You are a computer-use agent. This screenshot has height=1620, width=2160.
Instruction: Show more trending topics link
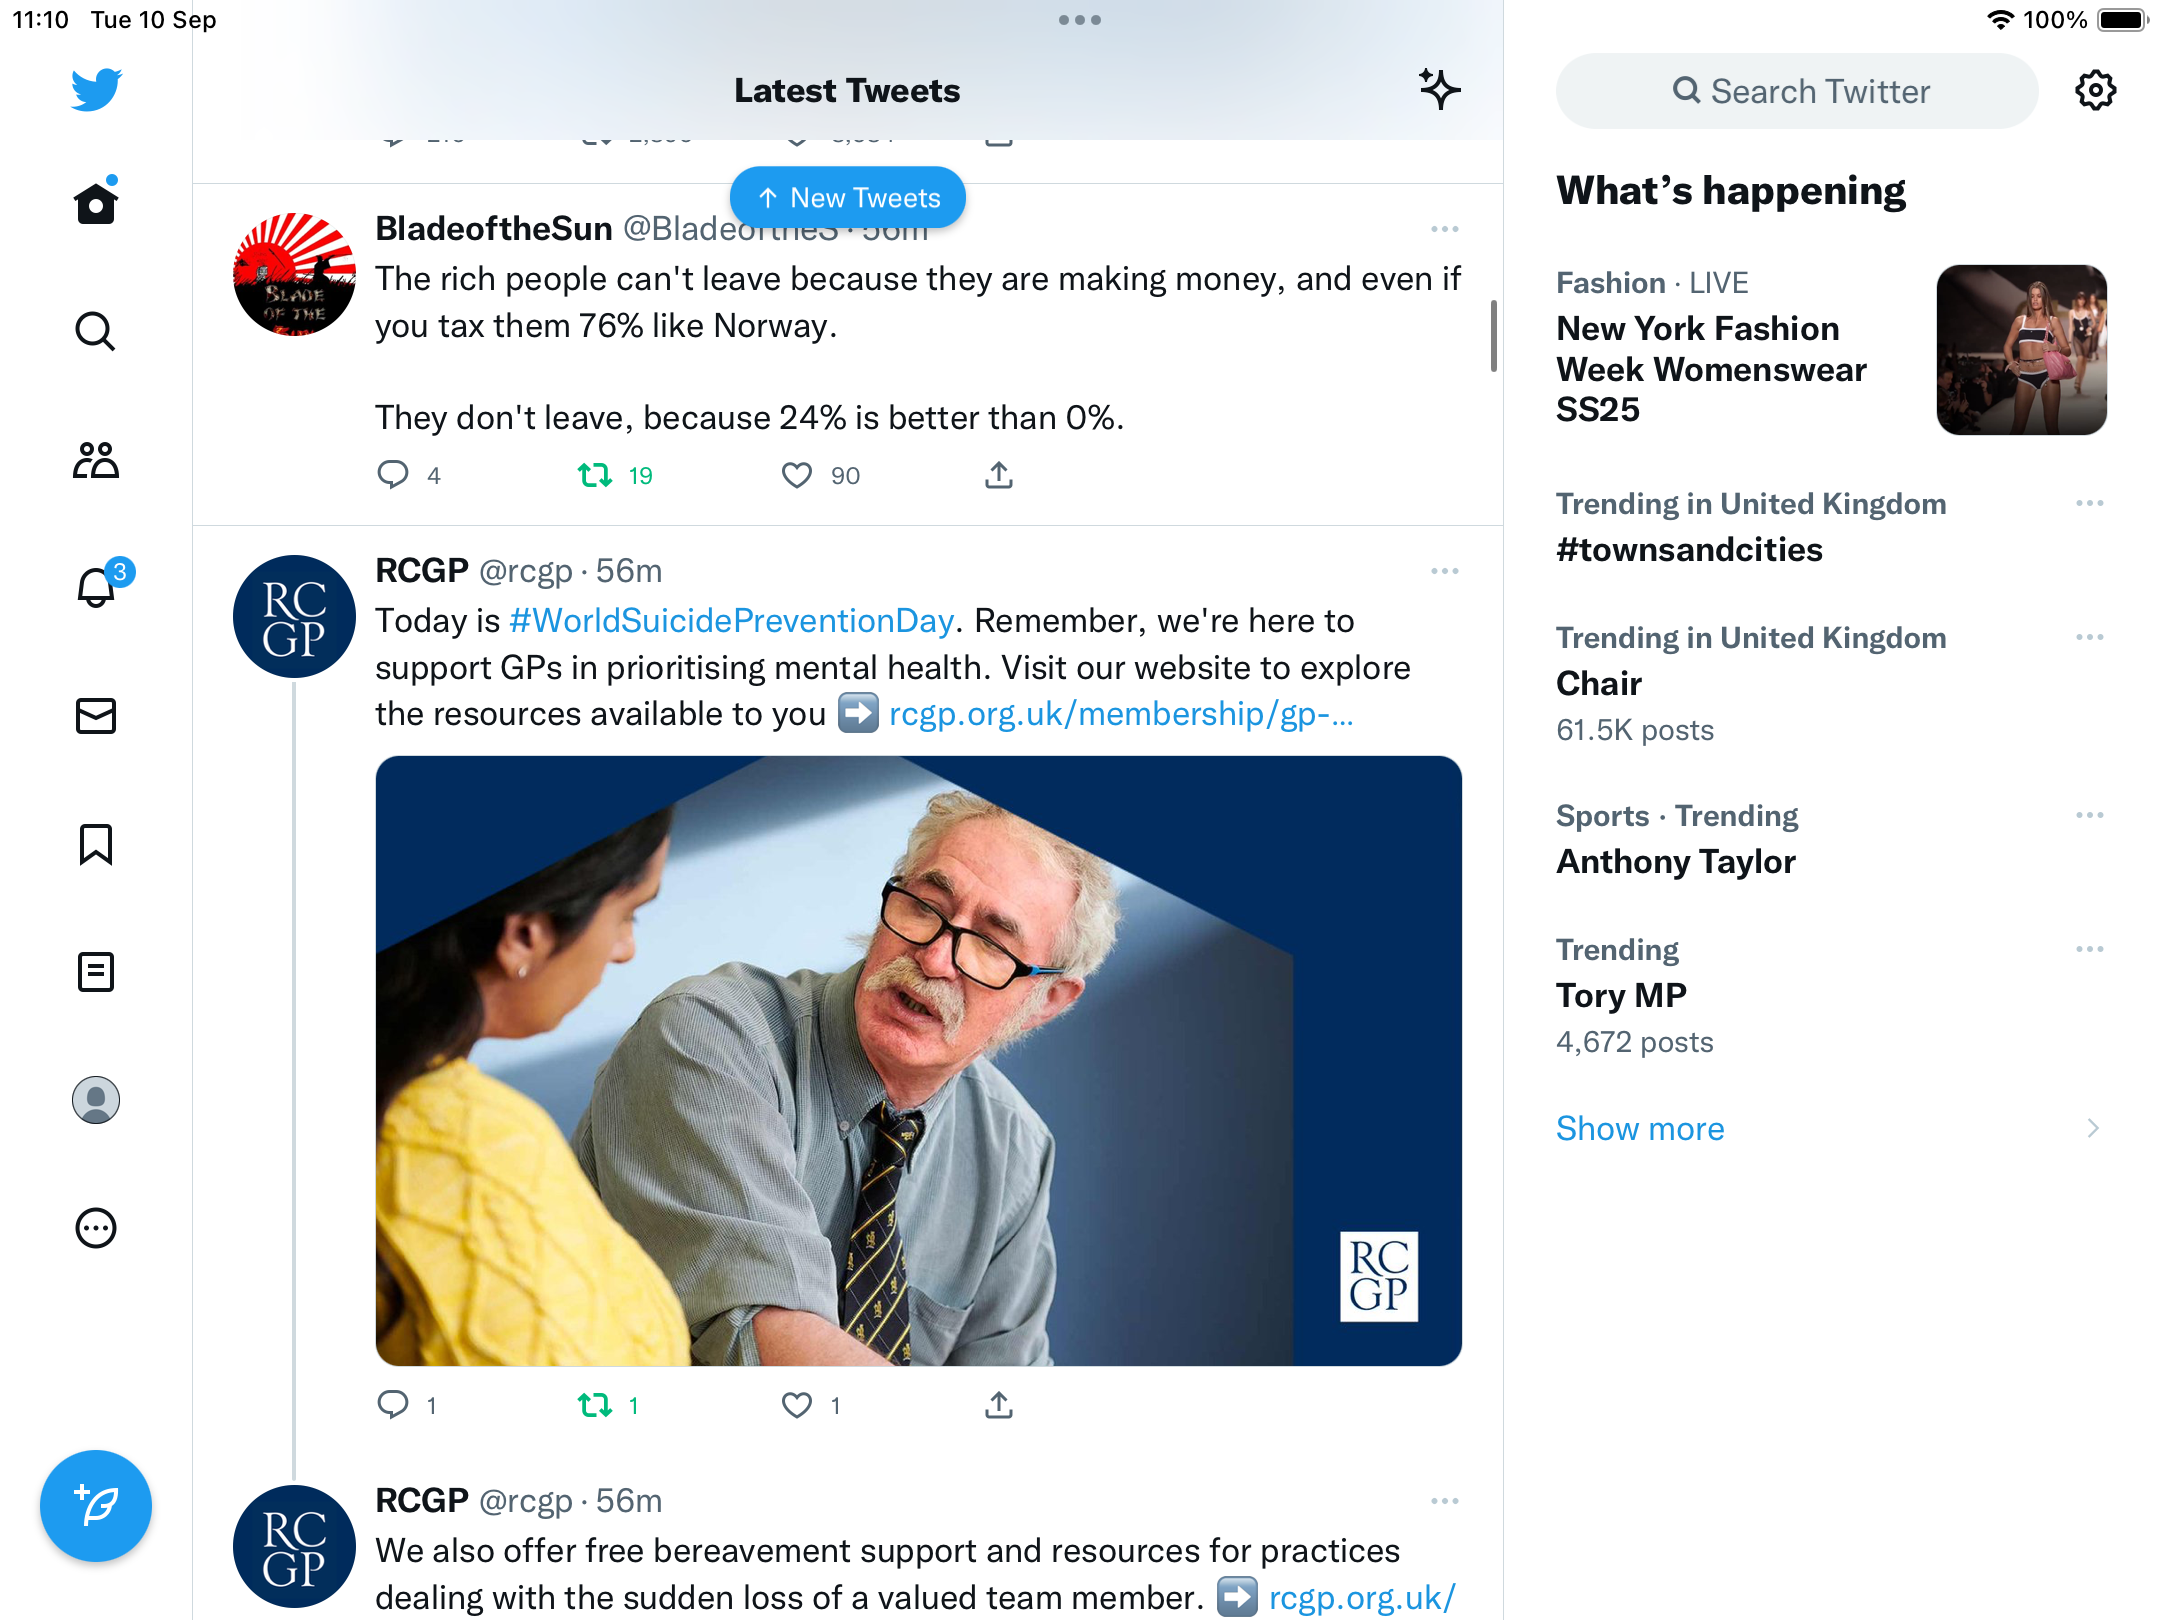(1640, 1128)
